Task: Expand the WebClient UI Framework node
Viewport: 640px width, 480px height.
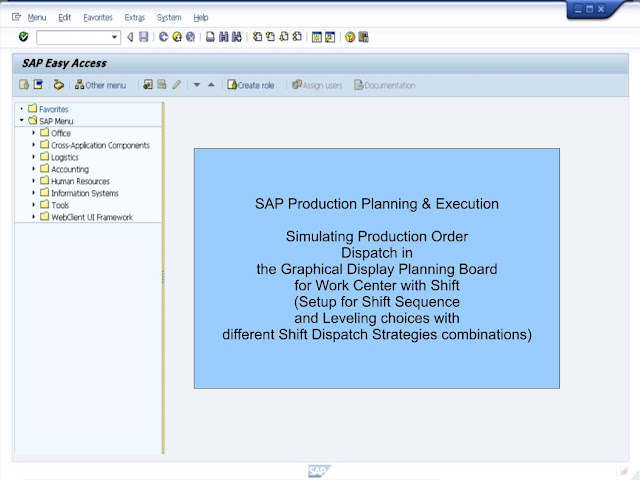Action: [33, 217]
